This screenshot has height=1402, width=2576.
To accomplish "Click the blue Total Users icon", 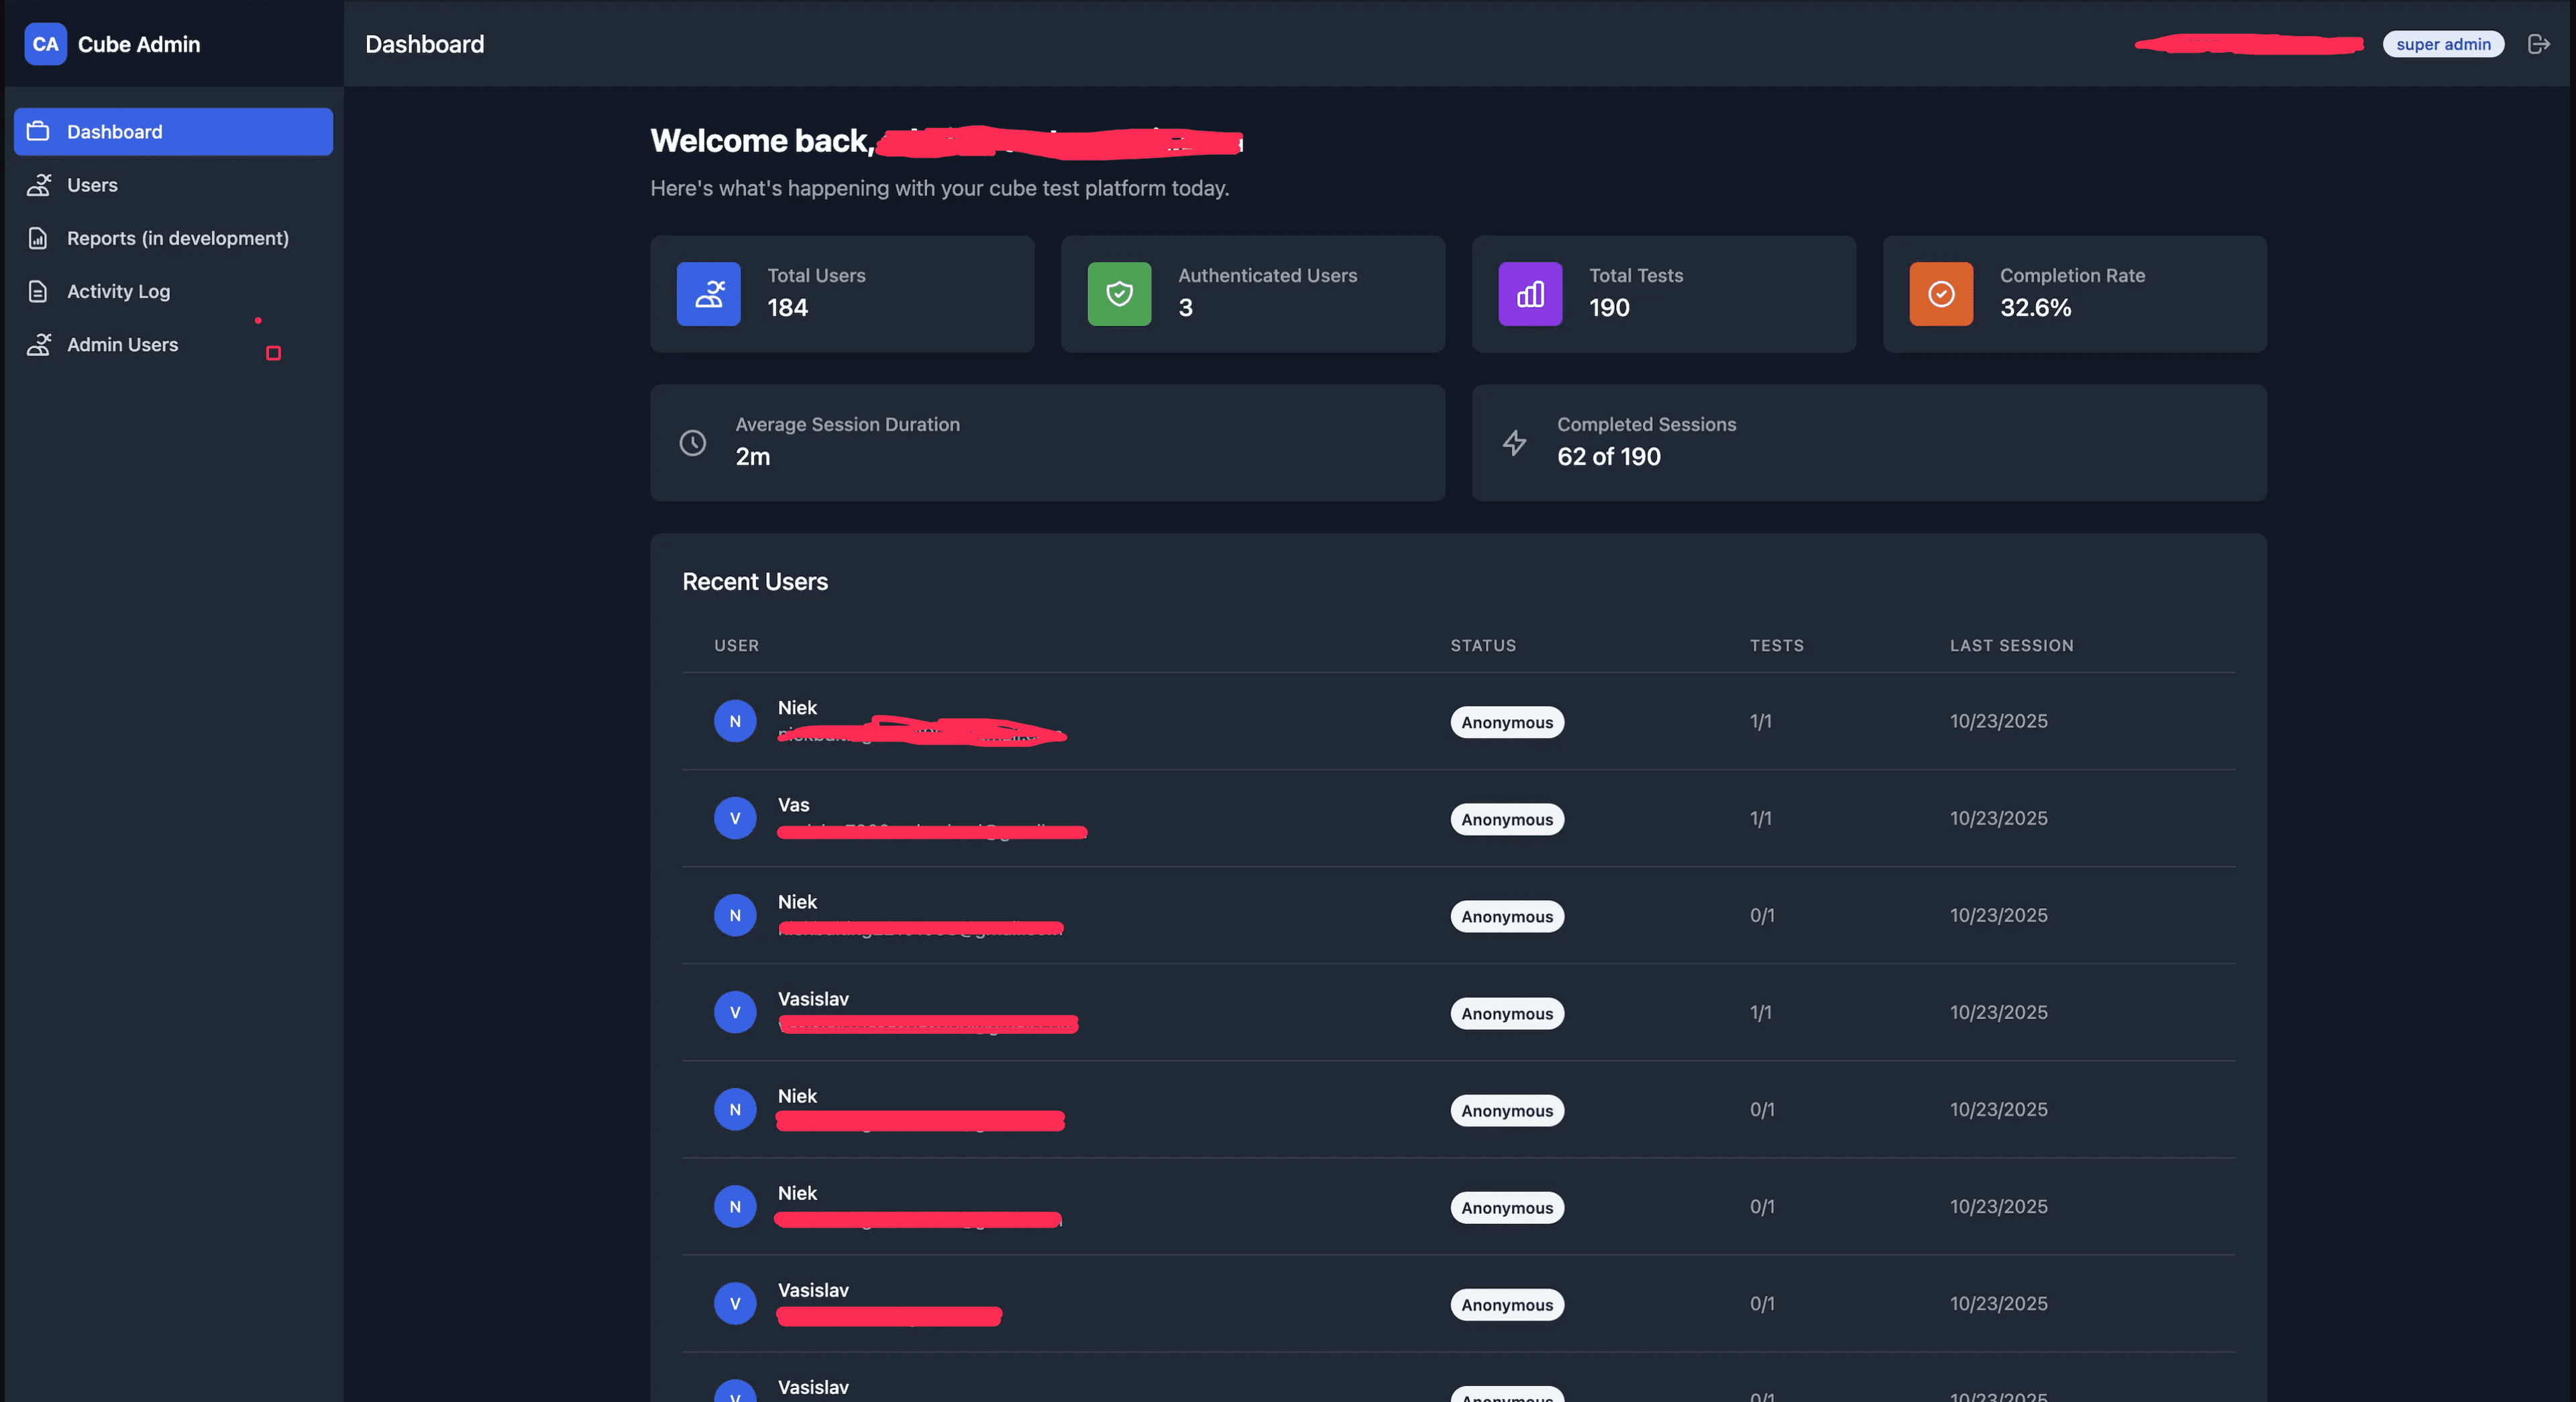I will pos(708,294).
